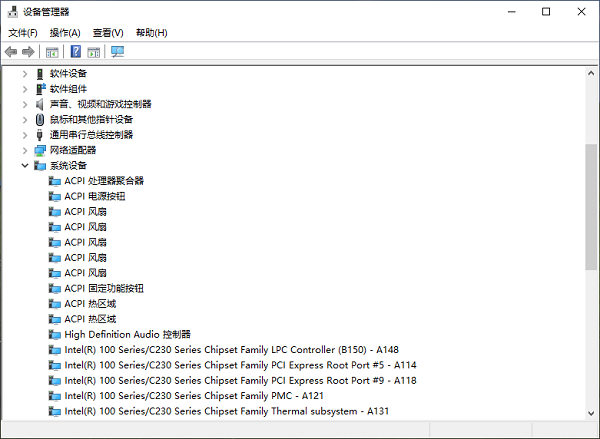
Task: Click the mouse icon for 鼠标和其他指针设备
Action: click(40, 119)
